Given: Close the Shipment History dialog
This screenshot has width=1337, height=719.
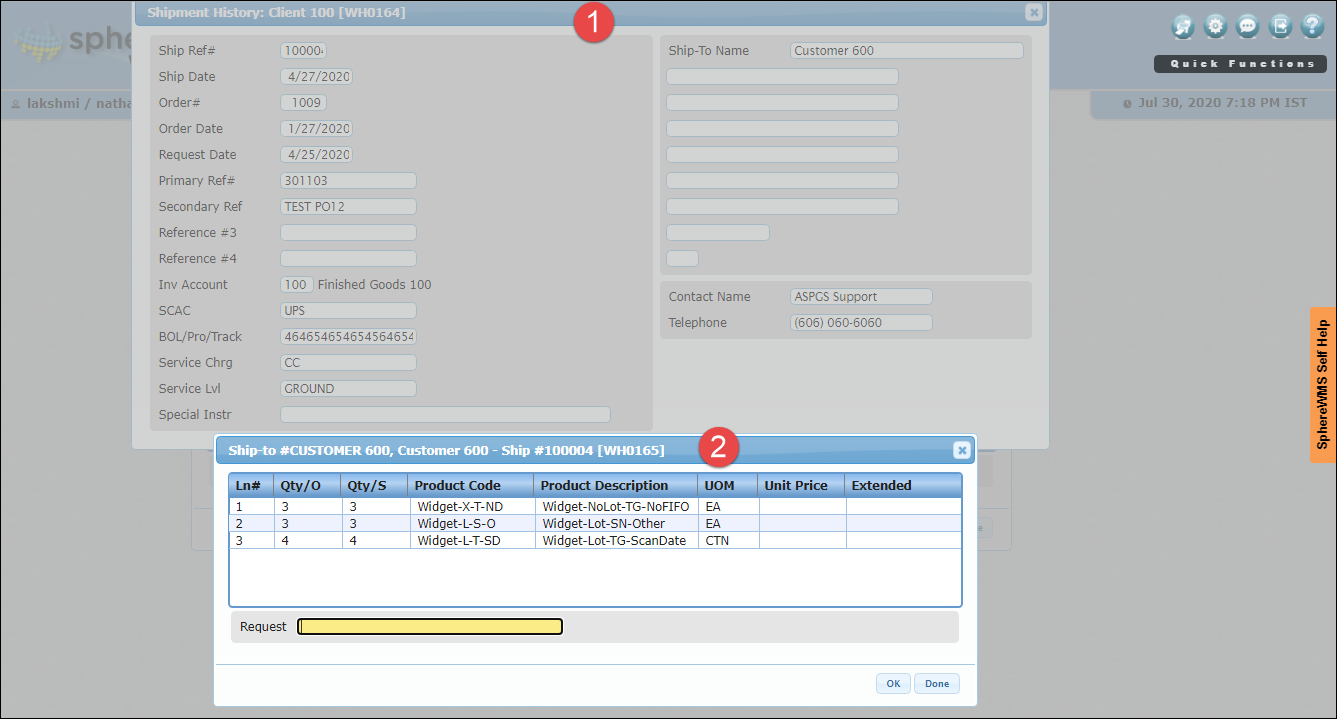Looking at the screenshot, I should 1033,12.
